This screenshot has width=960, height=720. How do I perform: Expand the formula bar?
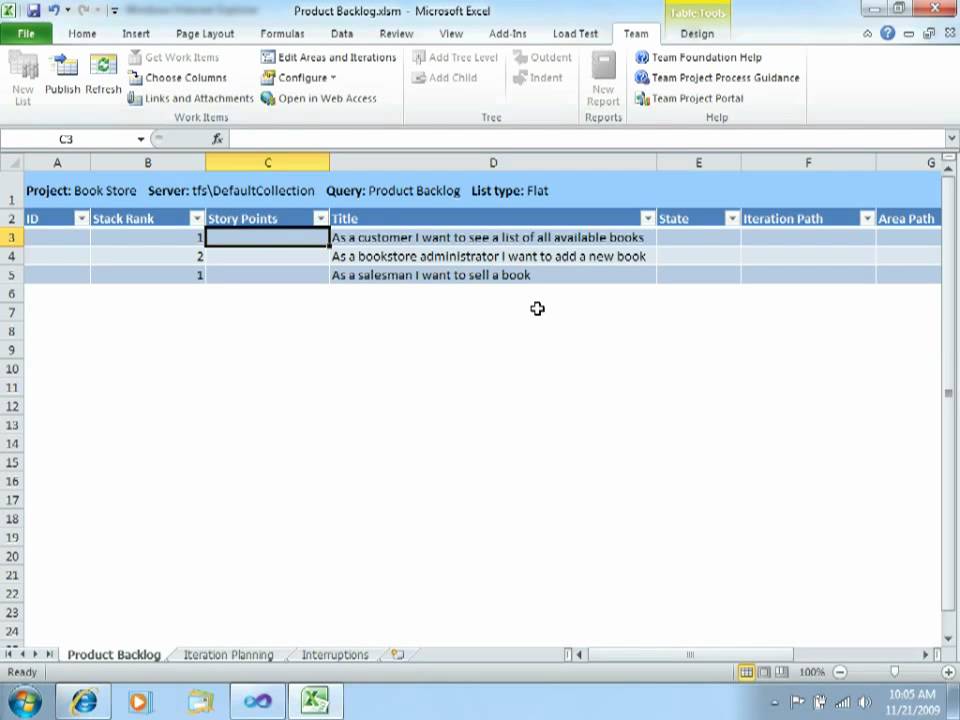click(x=951, y=139)
